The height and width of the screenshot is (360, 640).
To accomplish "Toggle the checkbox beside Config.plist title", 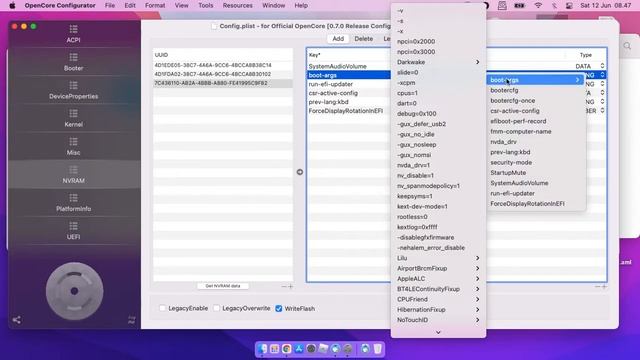I will point(214,26).
